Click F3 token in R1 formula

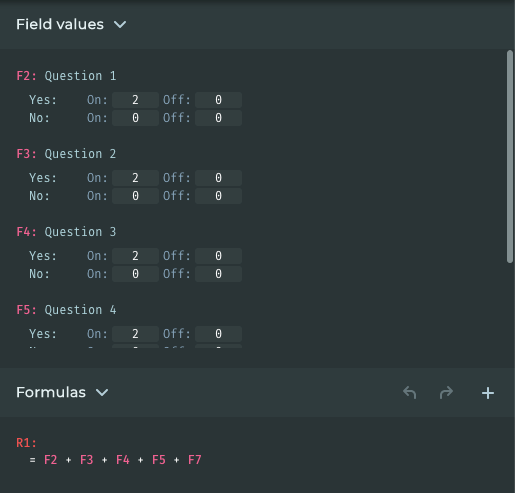click(87, 460)
